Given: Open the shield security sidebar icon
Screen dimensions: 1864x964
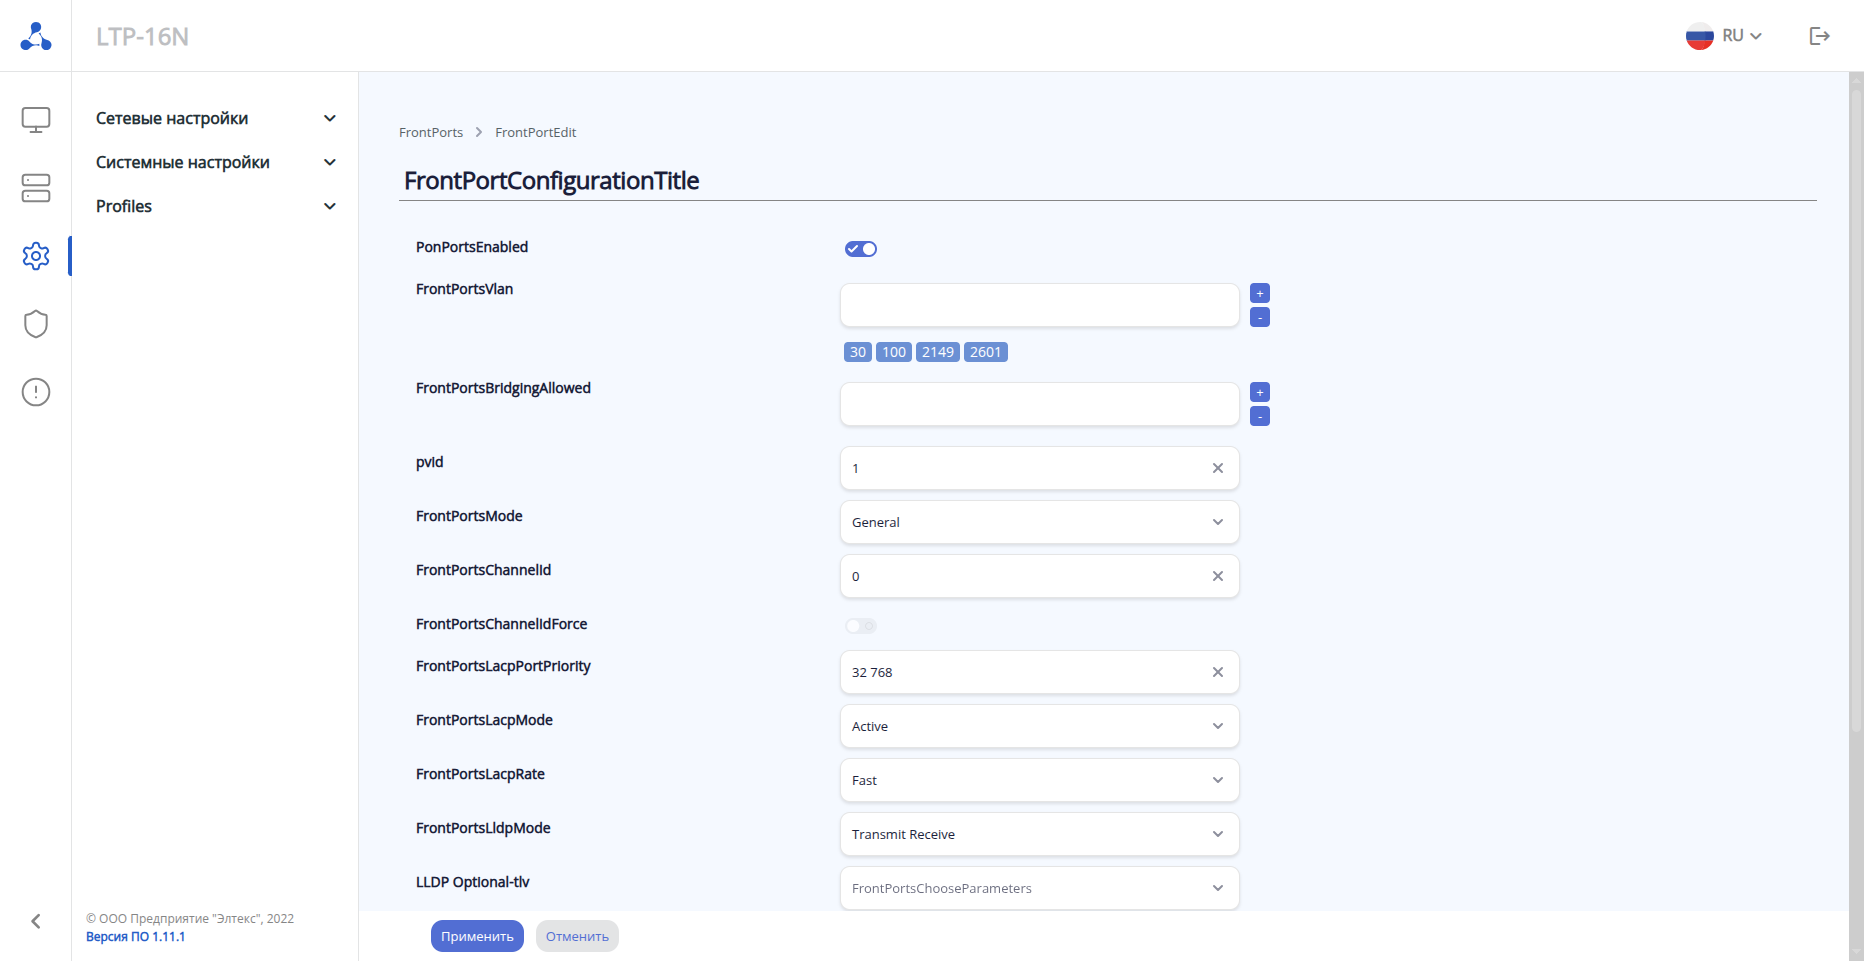Looking at the screenshot, I should 36,324.
